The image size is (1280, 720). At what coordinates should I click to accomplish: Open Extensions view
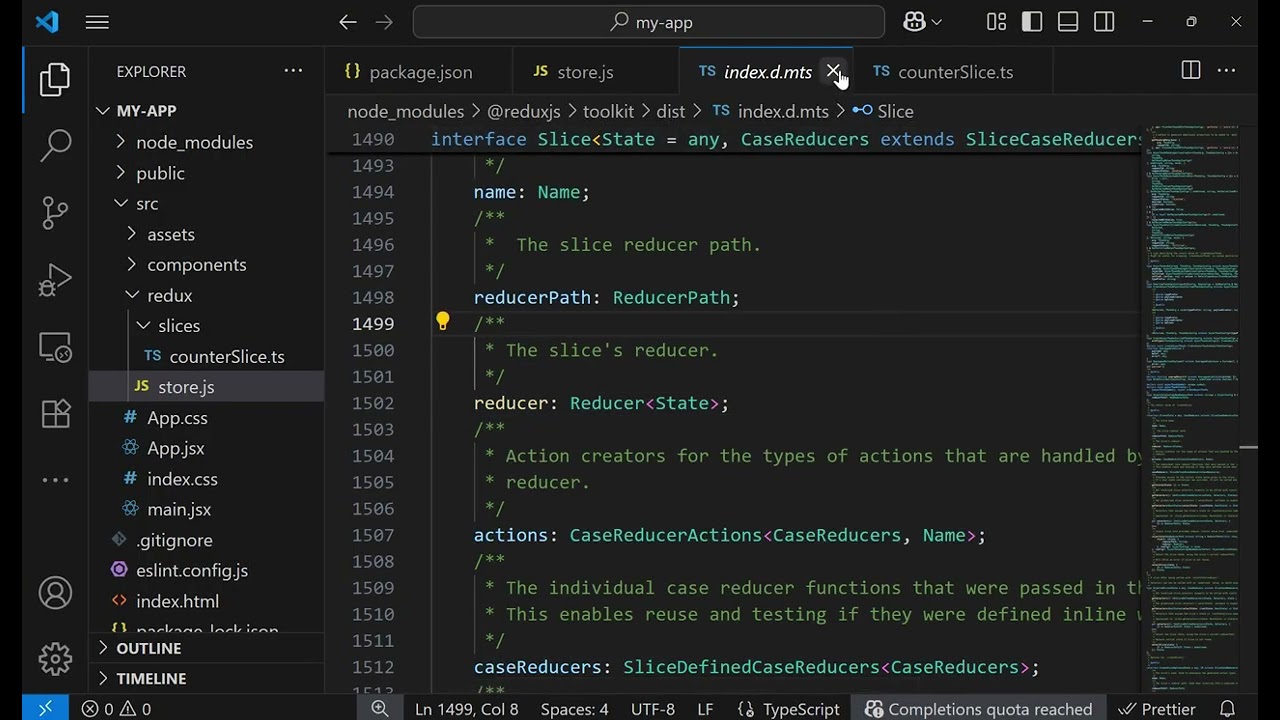click(x=55, y=413)
